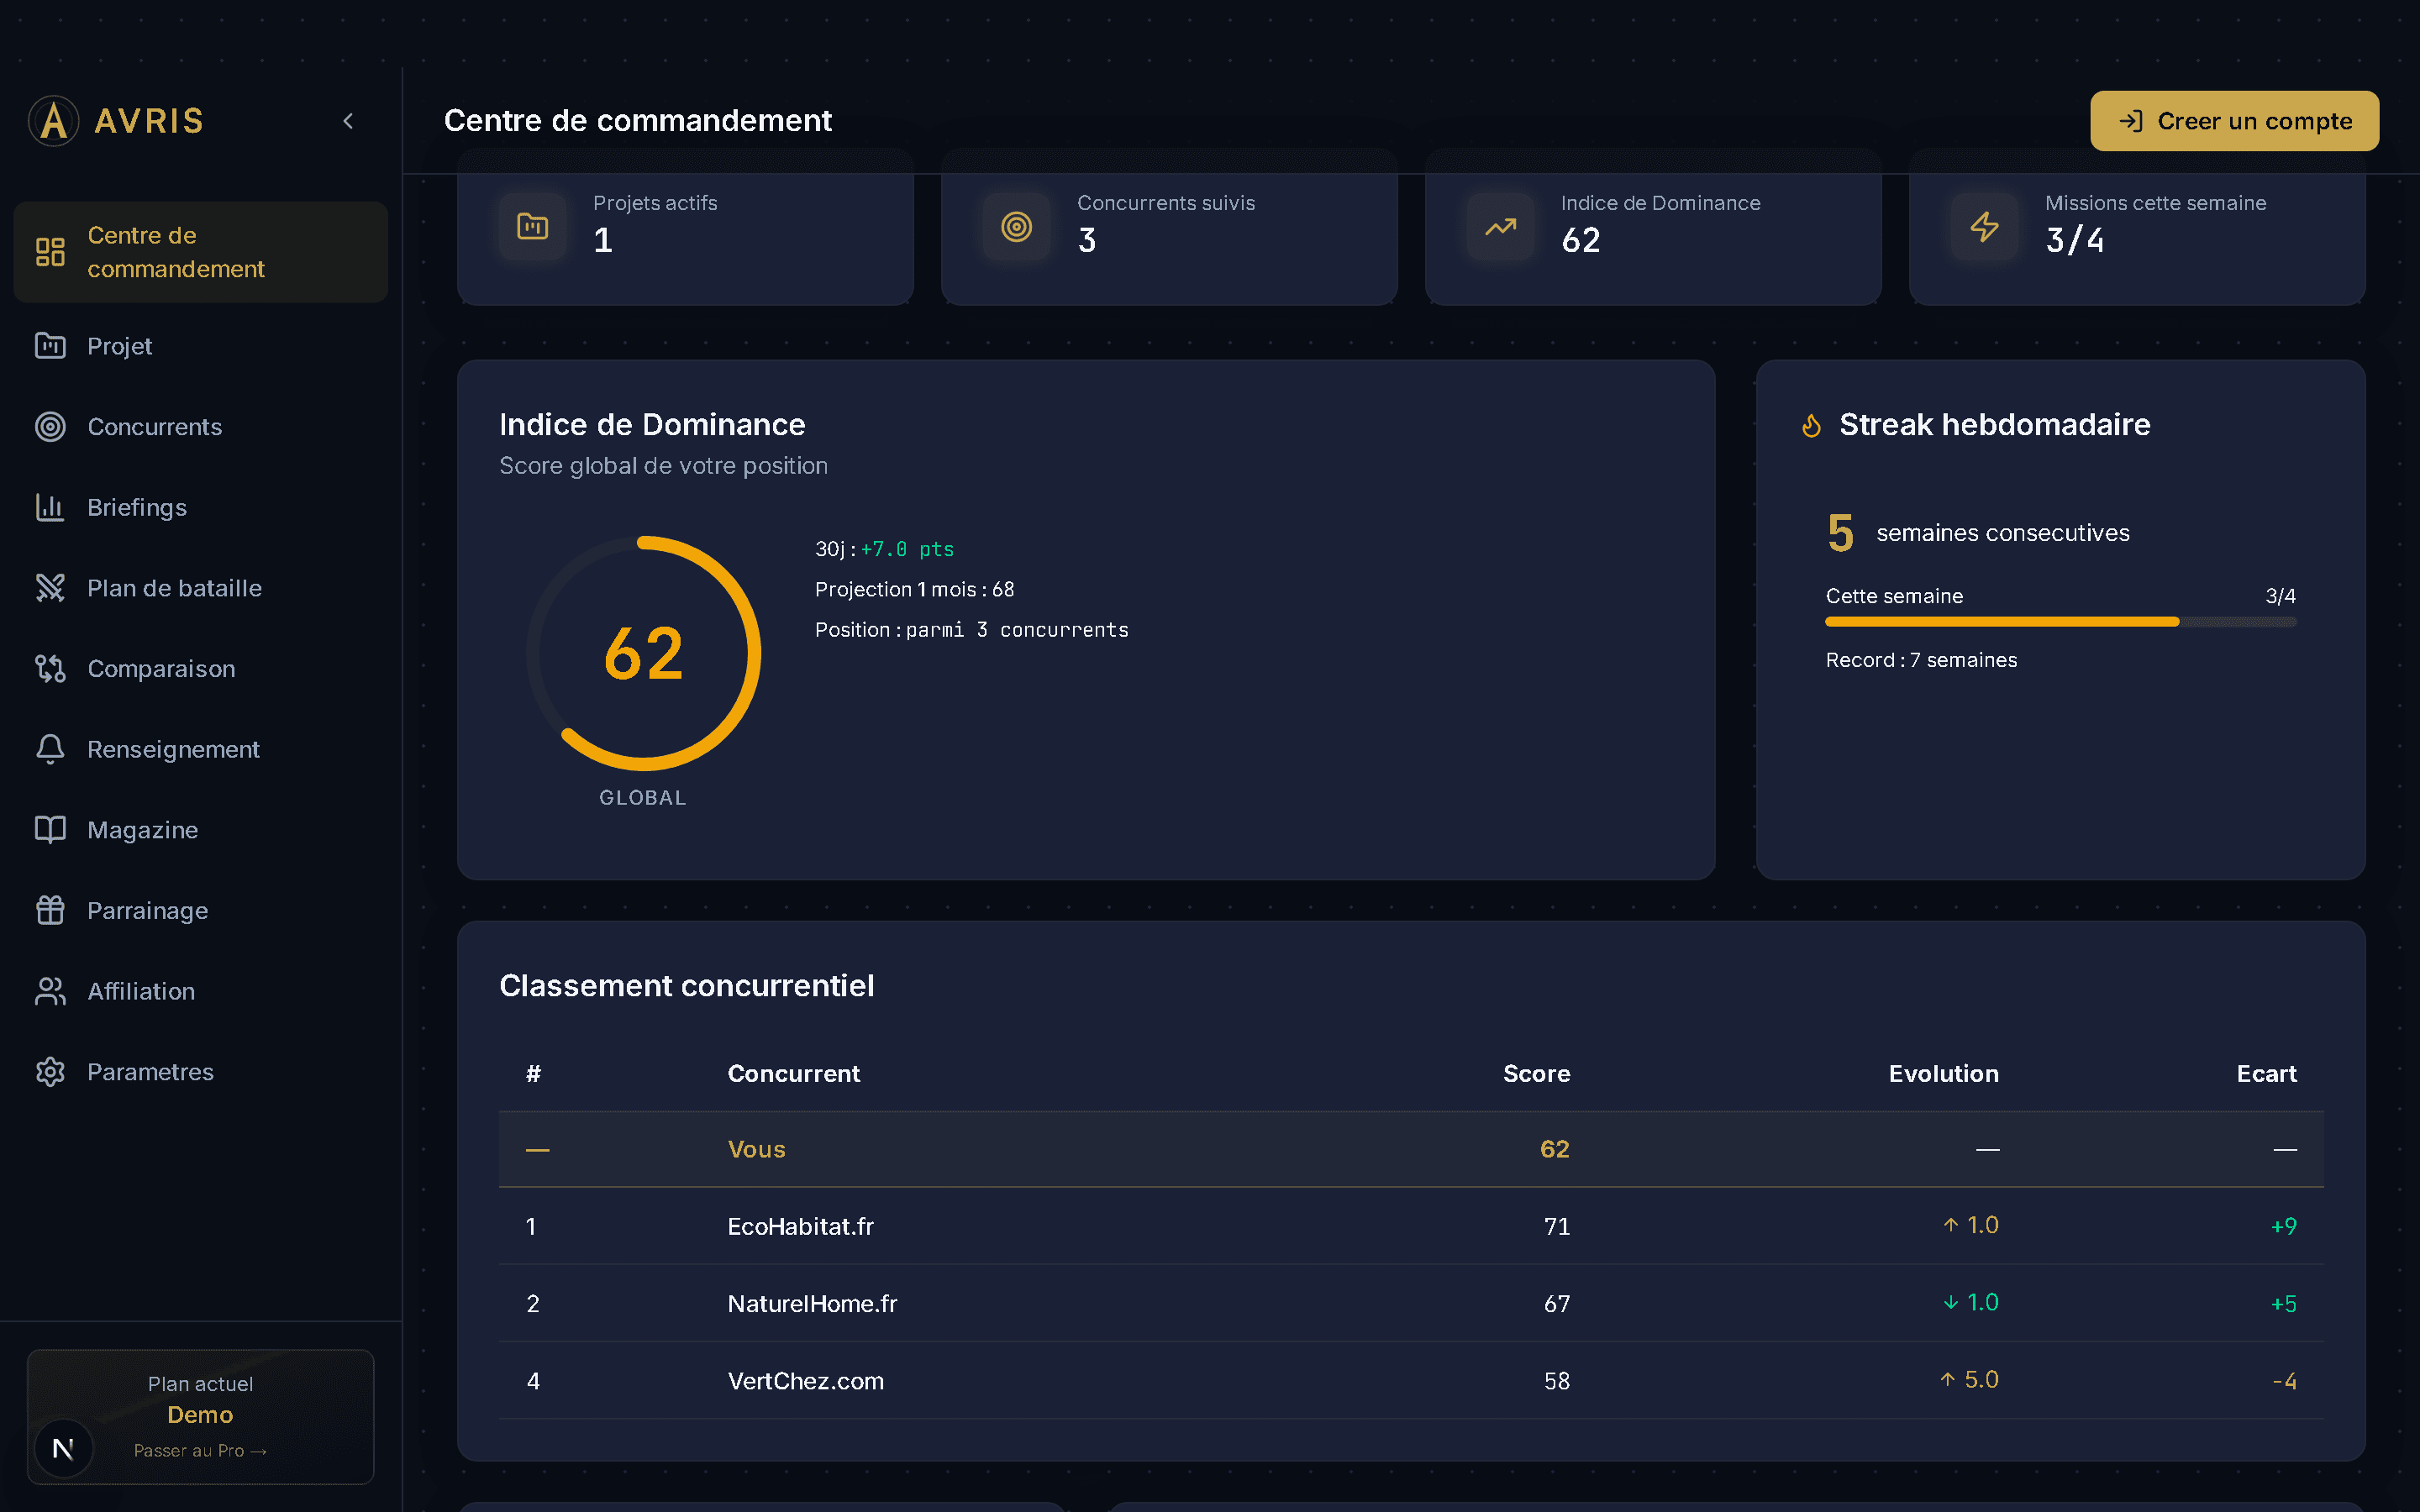
Task: Click the Plan de bataille swords icon
Action: (x=50, y=588)
